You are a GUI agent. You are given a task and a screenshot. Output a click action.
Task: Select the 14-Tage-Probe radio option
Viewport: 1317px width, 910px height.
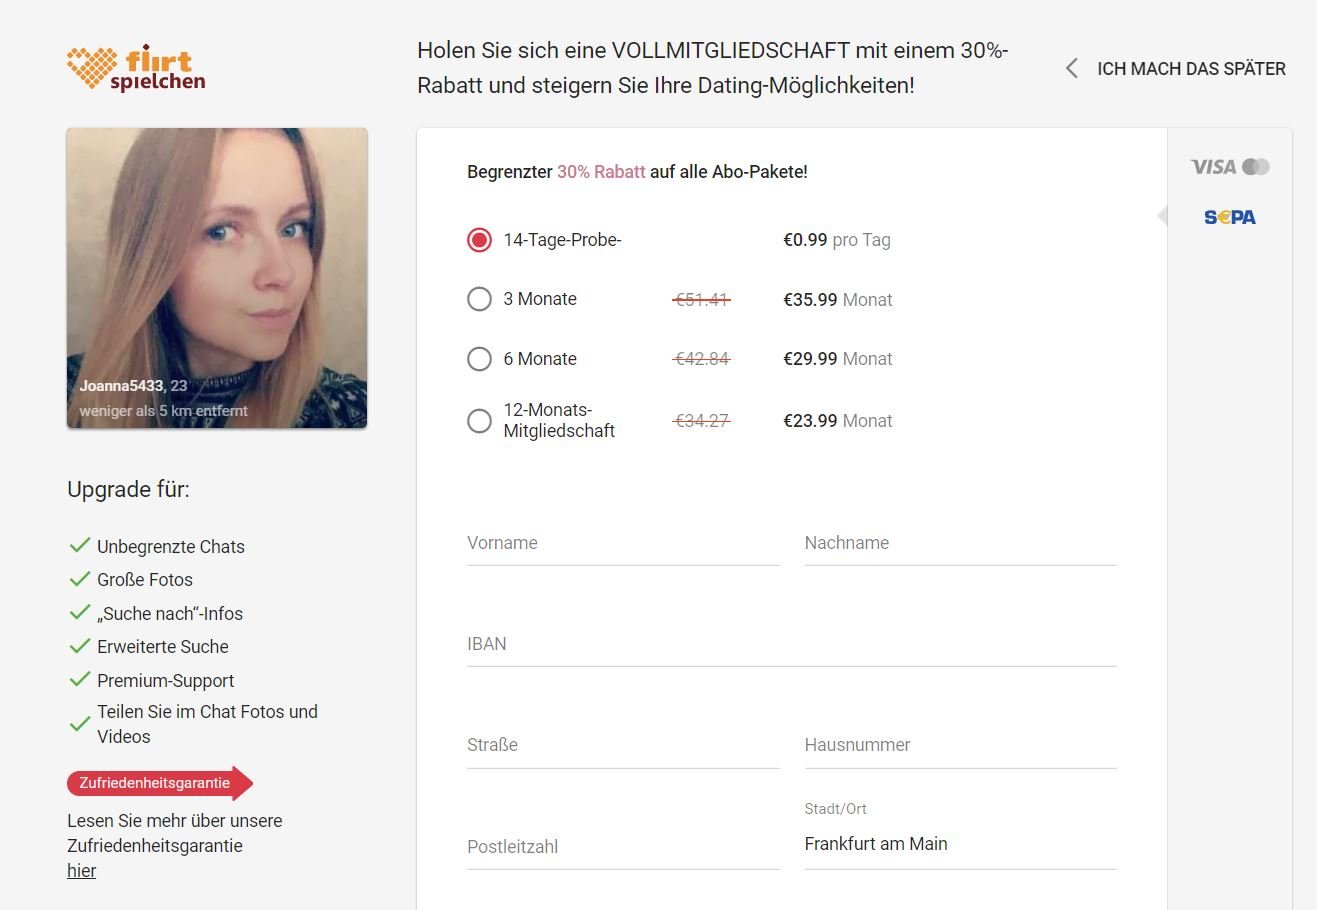[480, 240]
